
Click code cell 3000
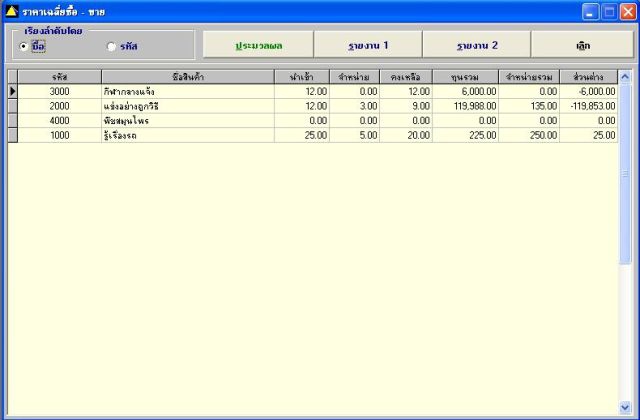coord(60,91)
